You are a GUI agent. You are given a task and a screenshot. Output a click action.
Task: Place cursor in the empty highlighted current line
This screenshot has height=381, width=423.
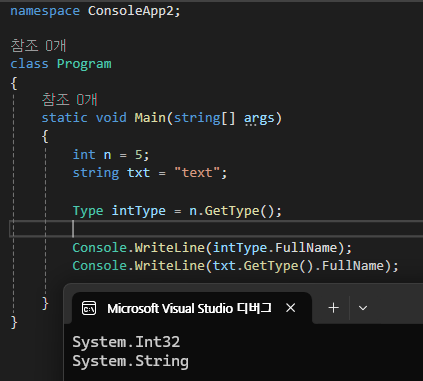point(216,229)
